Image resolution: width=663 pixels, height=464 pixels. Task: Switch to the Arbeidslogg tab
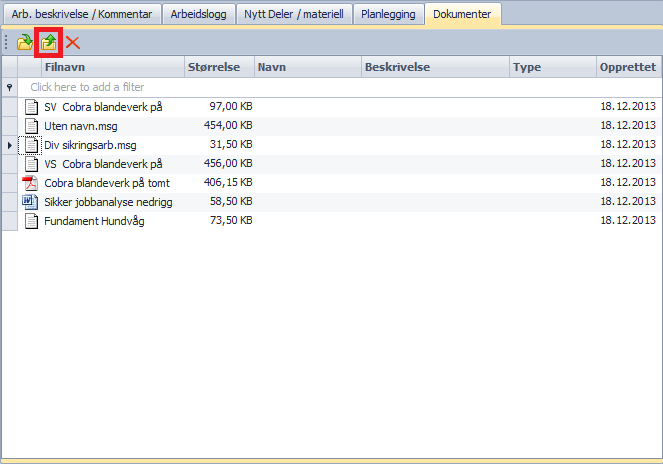(x=198, y=14)
